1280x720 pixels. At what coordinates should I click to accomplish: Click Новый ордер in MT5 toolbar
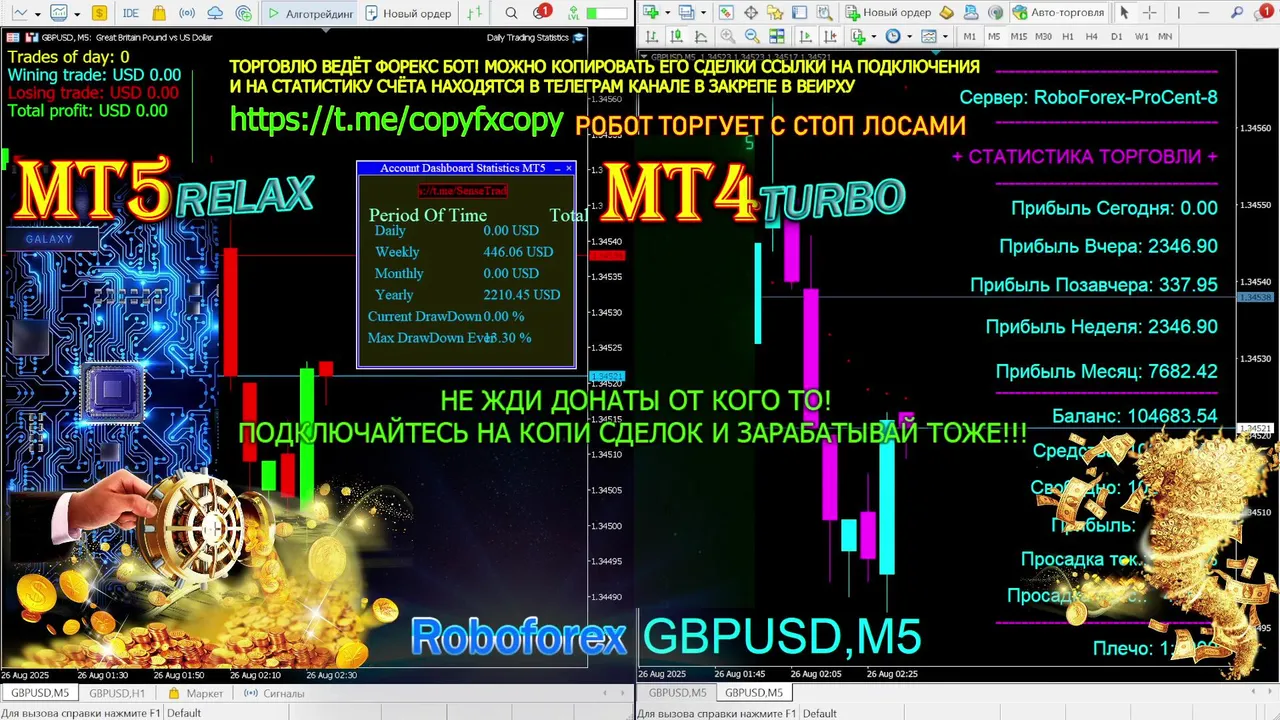pos(408,13)
